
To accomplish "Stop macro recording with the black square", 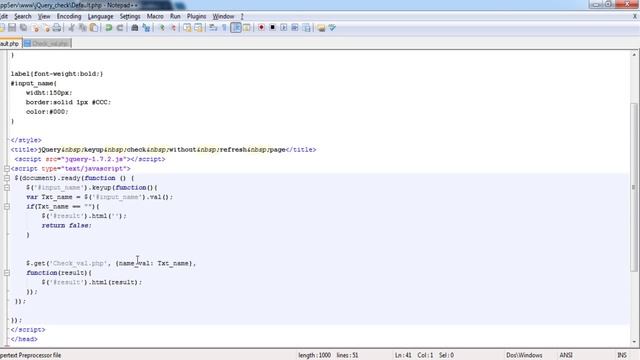I will click(x=272, y=28).
